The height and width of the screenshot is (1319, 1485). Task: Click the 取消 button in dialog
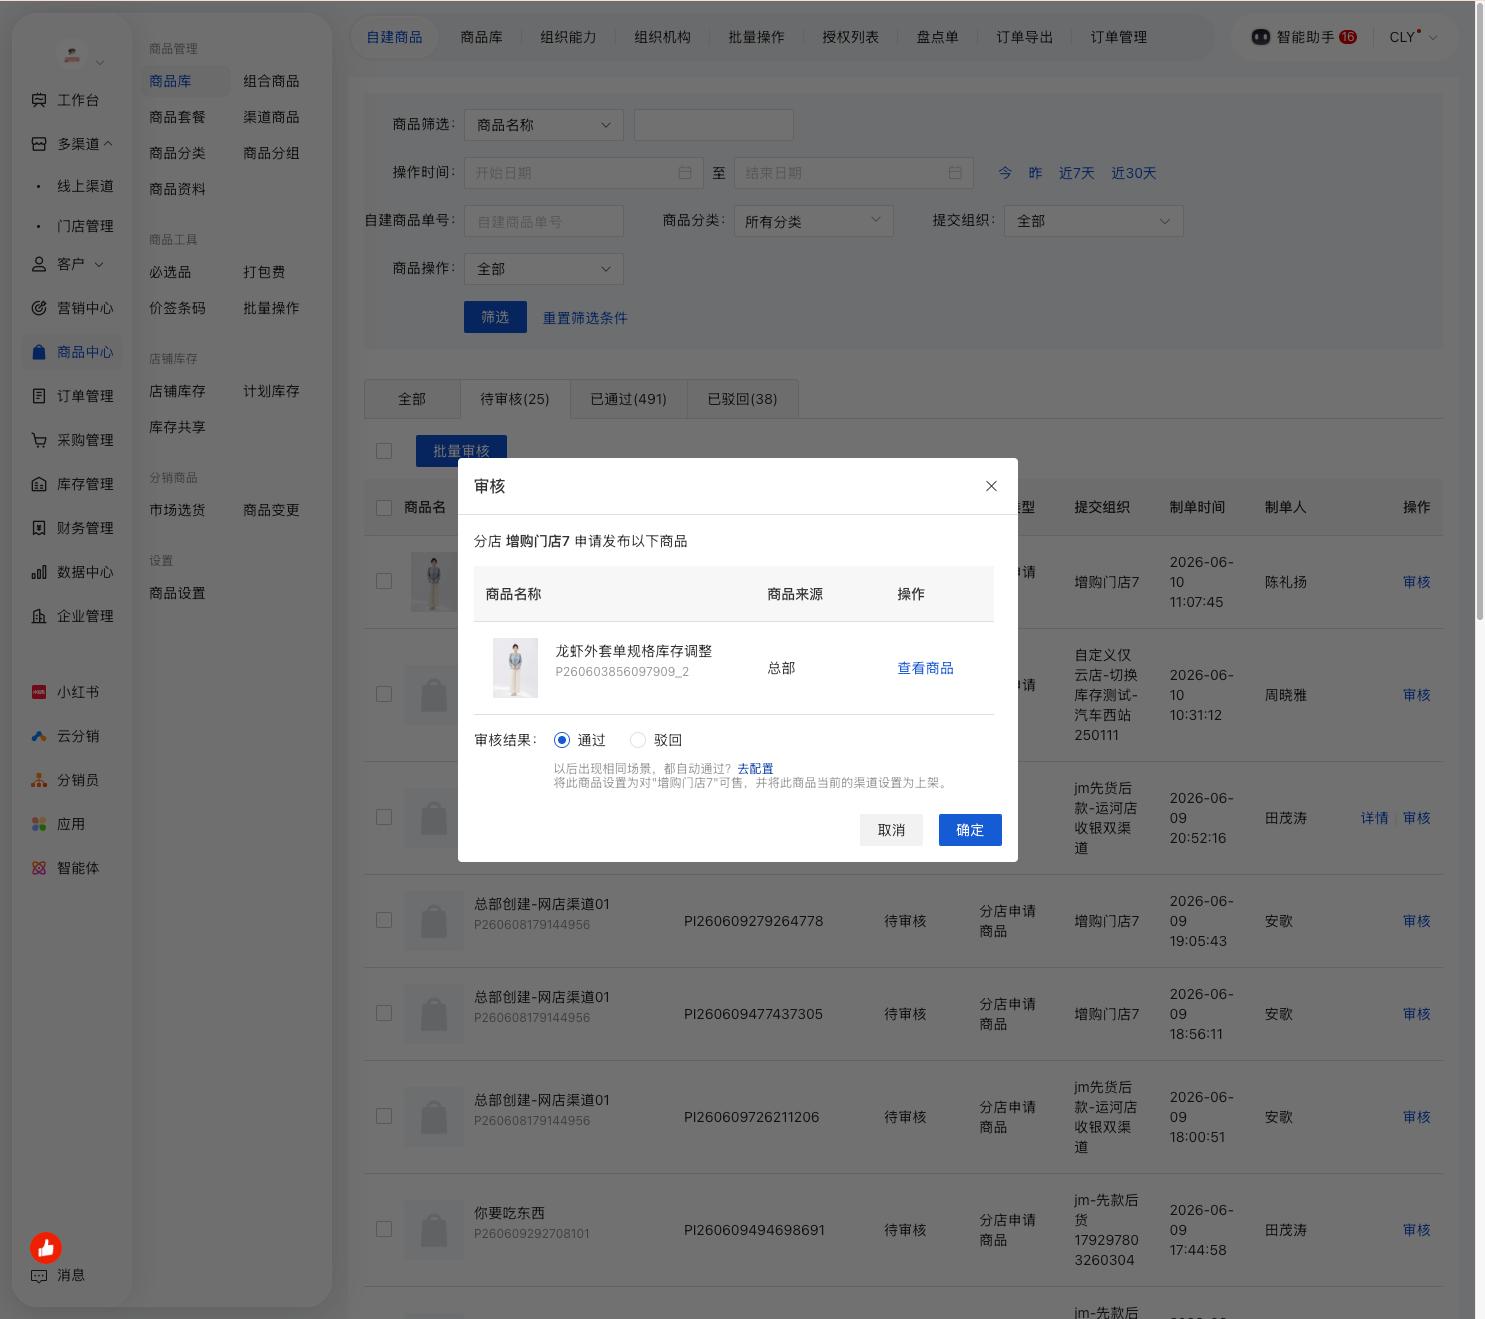coord(891,830)
